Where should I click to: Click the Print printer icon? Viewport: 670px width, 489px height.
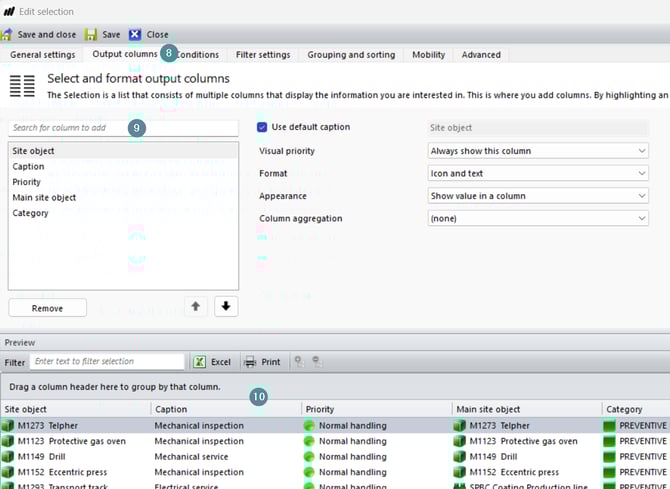(250, 362)
